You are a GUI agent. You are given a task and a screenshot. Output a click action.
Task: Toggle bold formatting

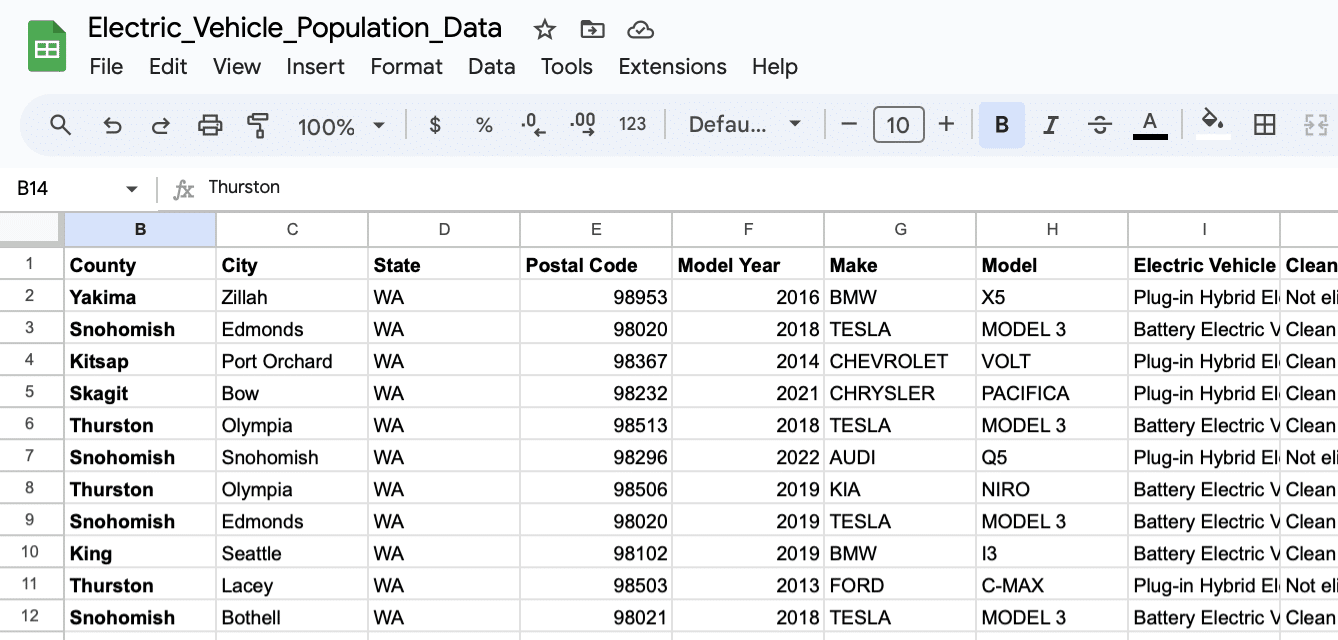click(1002, 125)
